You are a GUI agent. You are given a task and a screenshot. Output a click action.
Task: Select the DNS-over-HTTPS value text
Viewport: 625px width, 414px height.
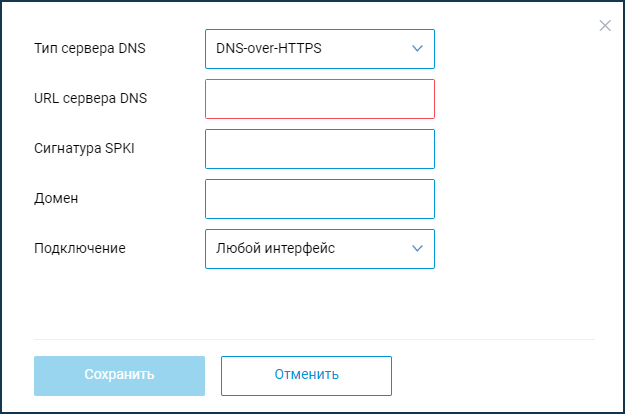[269, 48]
